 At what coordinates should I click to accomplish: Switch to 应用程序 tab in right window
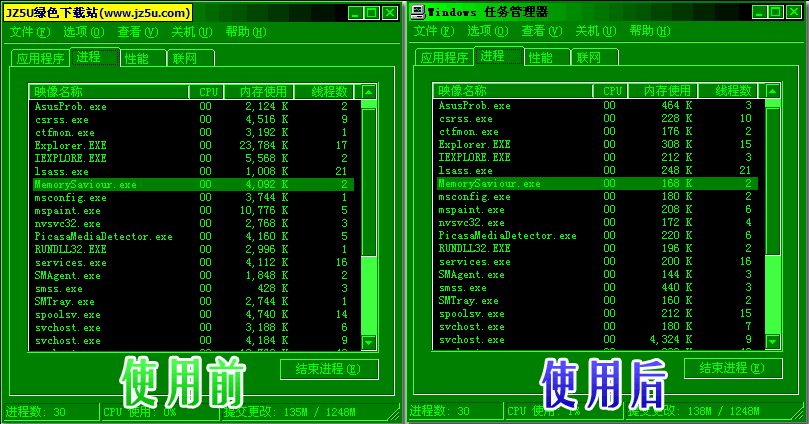tap(444, 57)
